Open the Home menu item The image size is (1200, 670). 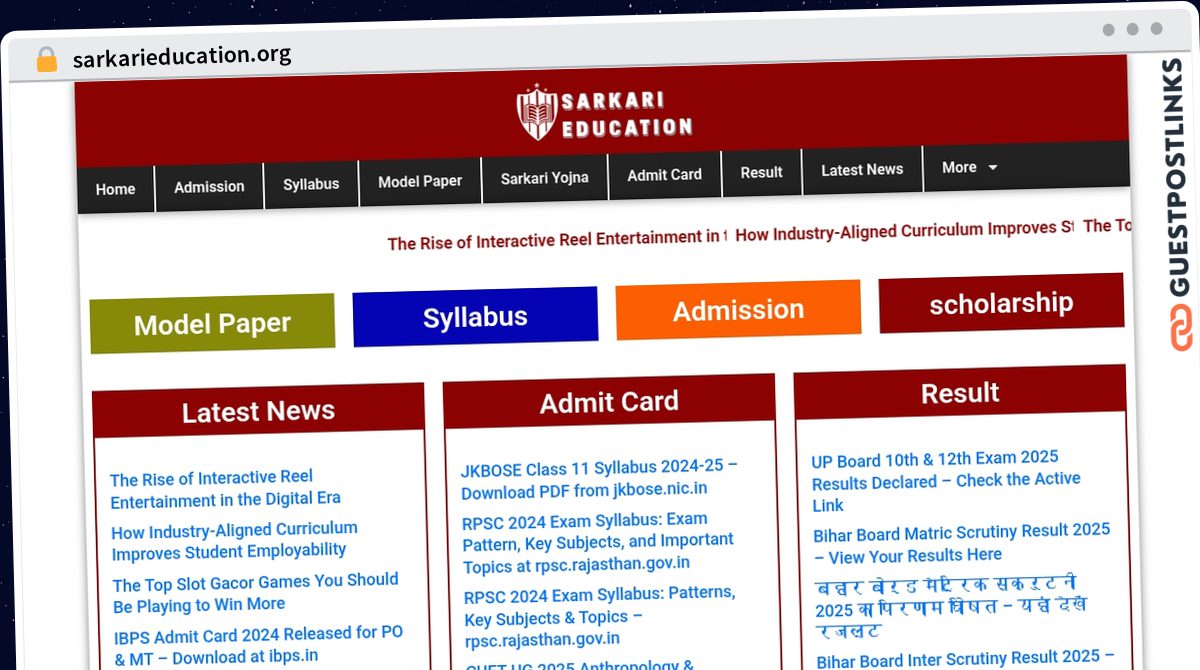click(116, 189)
